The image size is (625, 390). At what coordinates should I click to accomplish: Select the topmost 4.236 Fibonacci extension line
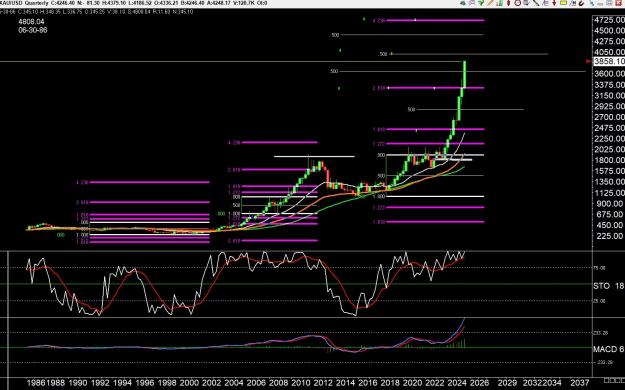click(435, 20)
